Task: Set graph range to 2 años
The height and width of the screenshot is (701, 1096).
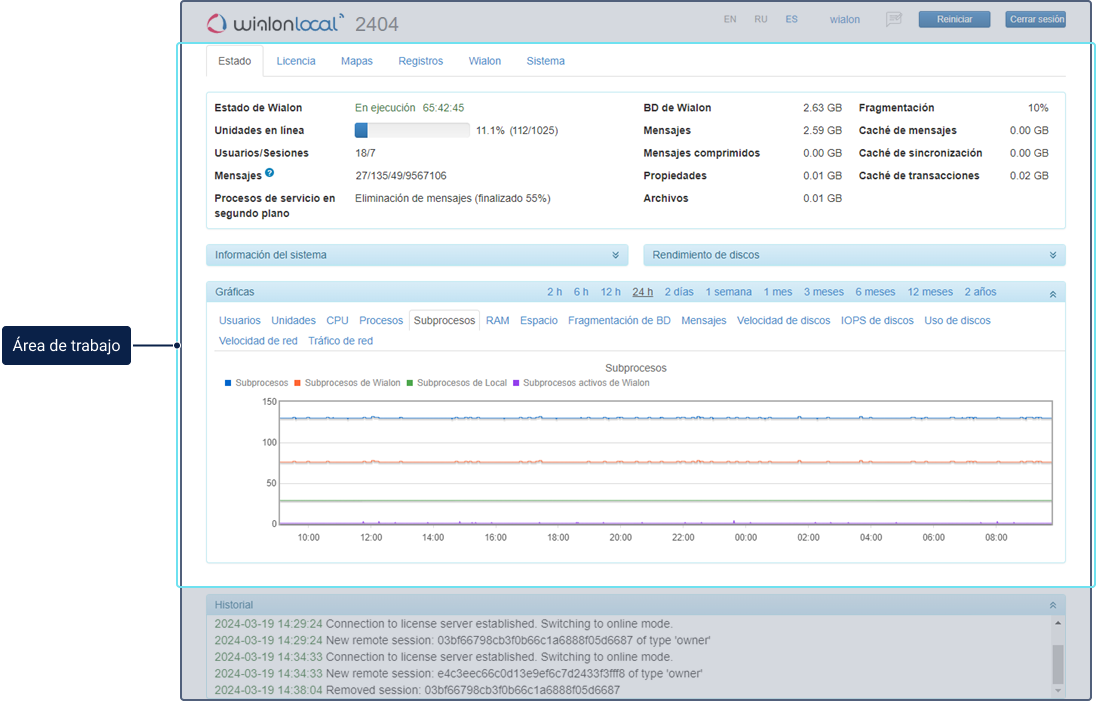Action: 980,292
